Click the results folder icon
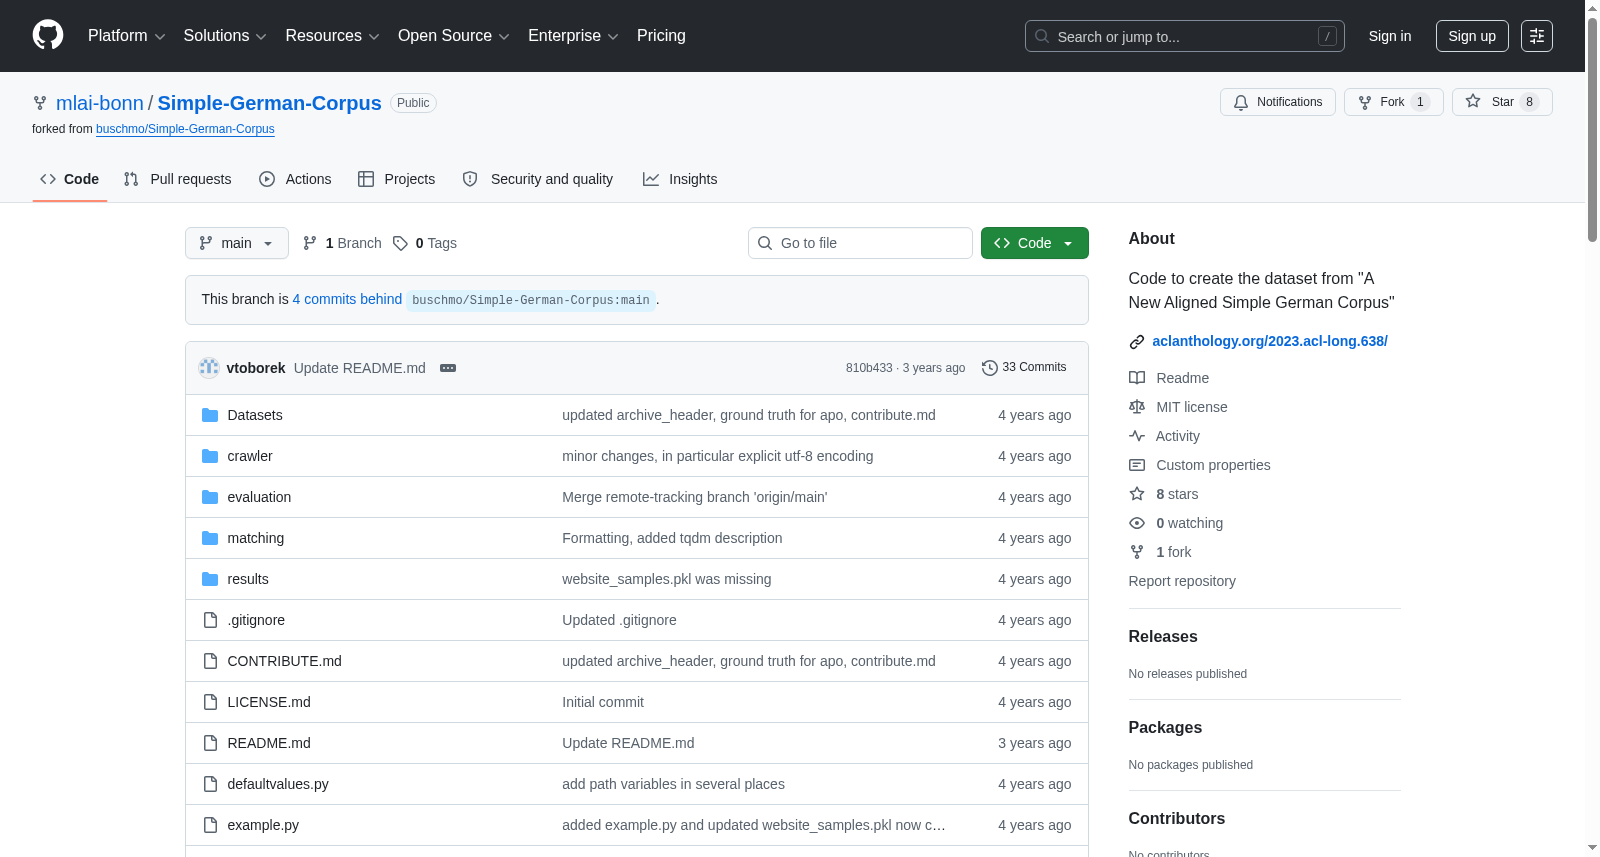 [x=210, y=579]
